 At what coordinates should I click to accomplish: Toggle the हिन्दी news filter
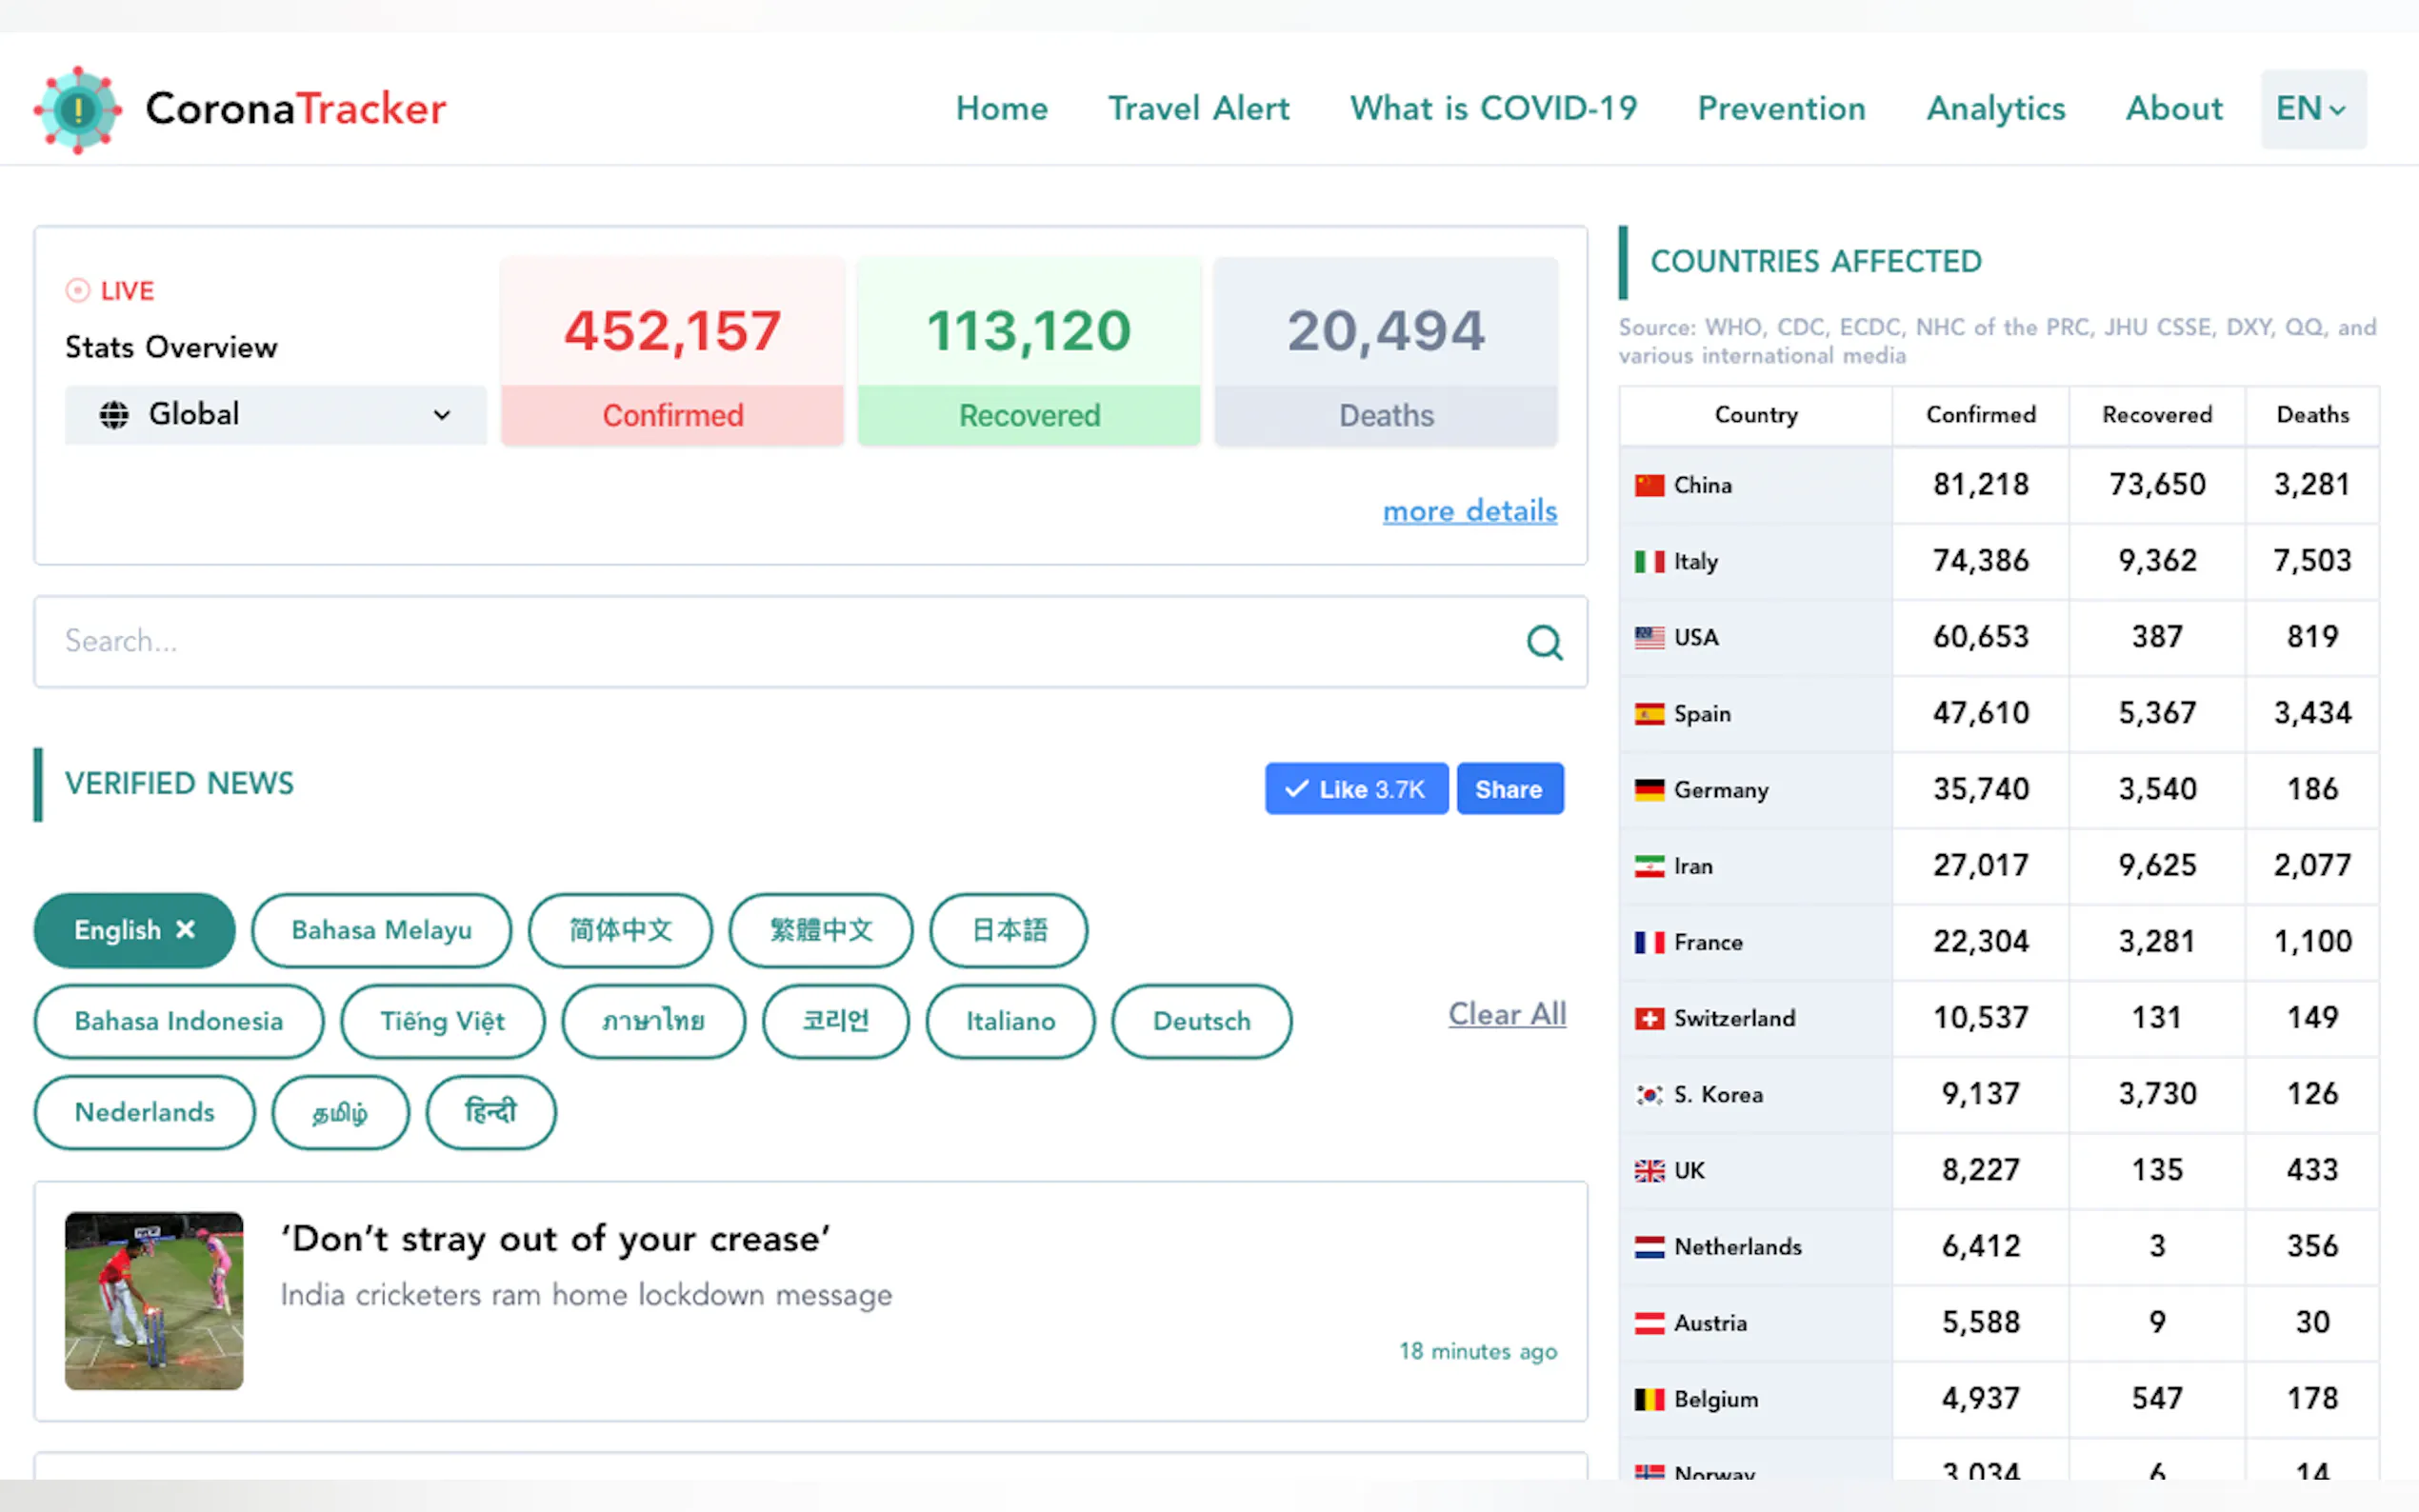click(x=490, y=1112)
